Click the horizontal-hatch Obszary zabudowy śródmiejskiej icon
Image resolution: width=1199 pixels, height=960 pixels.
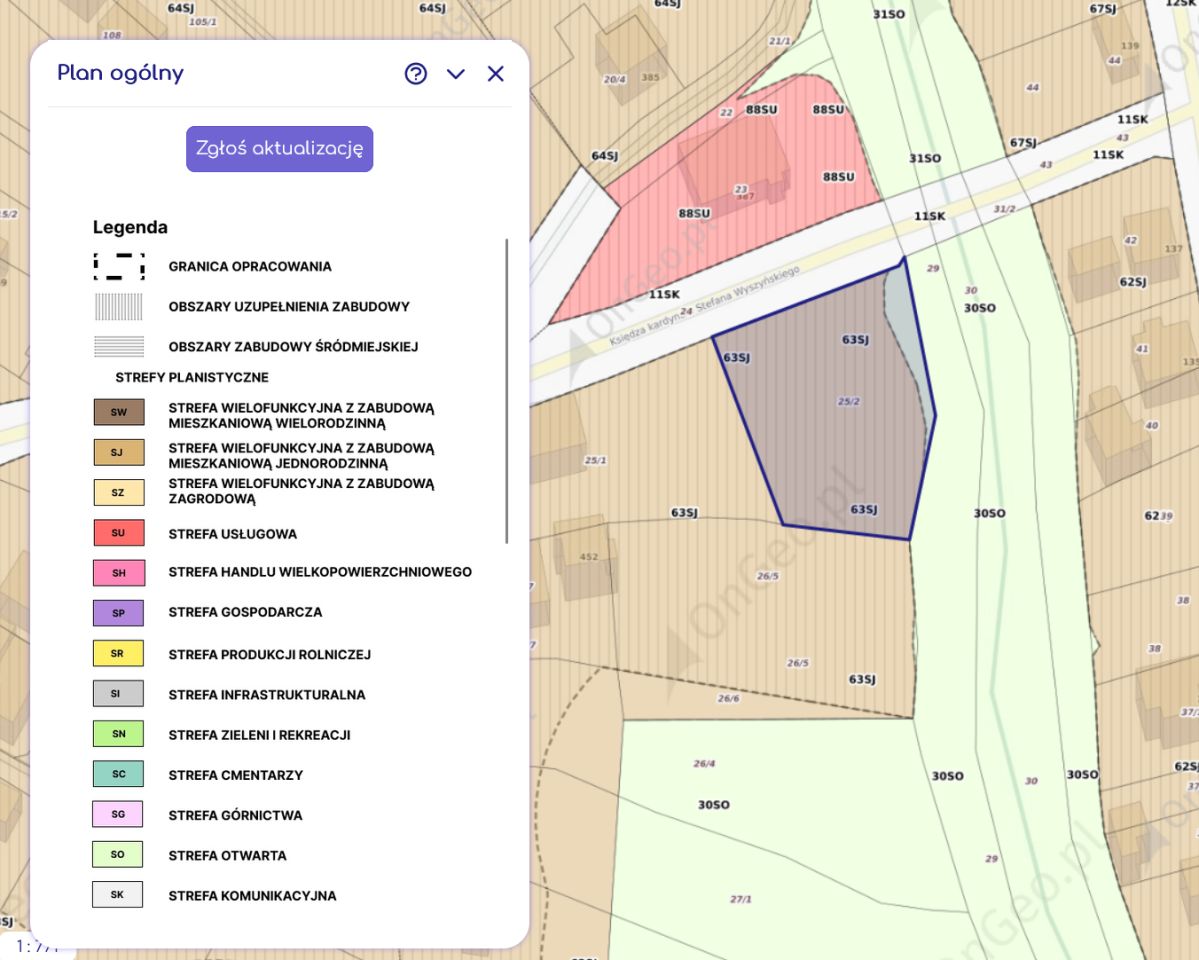click(x=119, y=347)
